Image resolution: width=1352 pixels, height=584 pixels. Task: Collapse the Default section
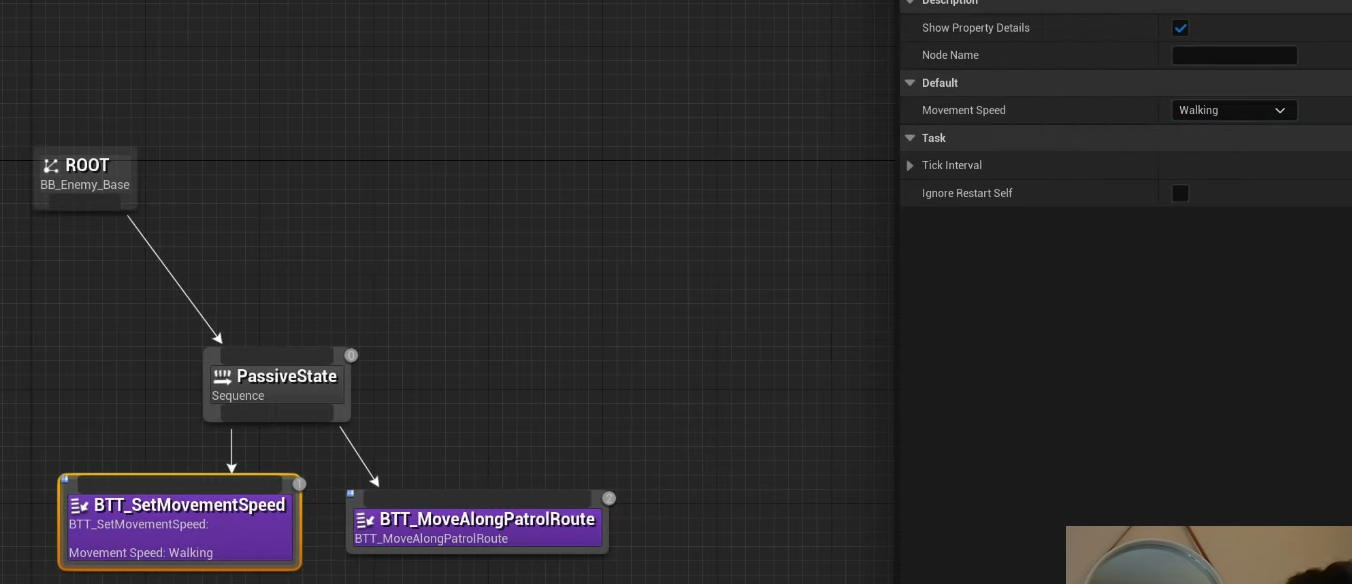coord(910,83)
